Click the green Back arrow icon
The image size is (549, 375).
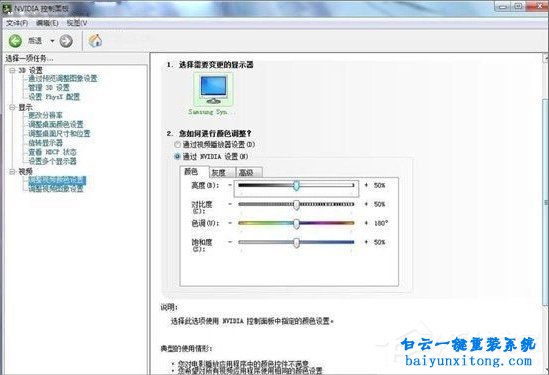pos(15,41)
